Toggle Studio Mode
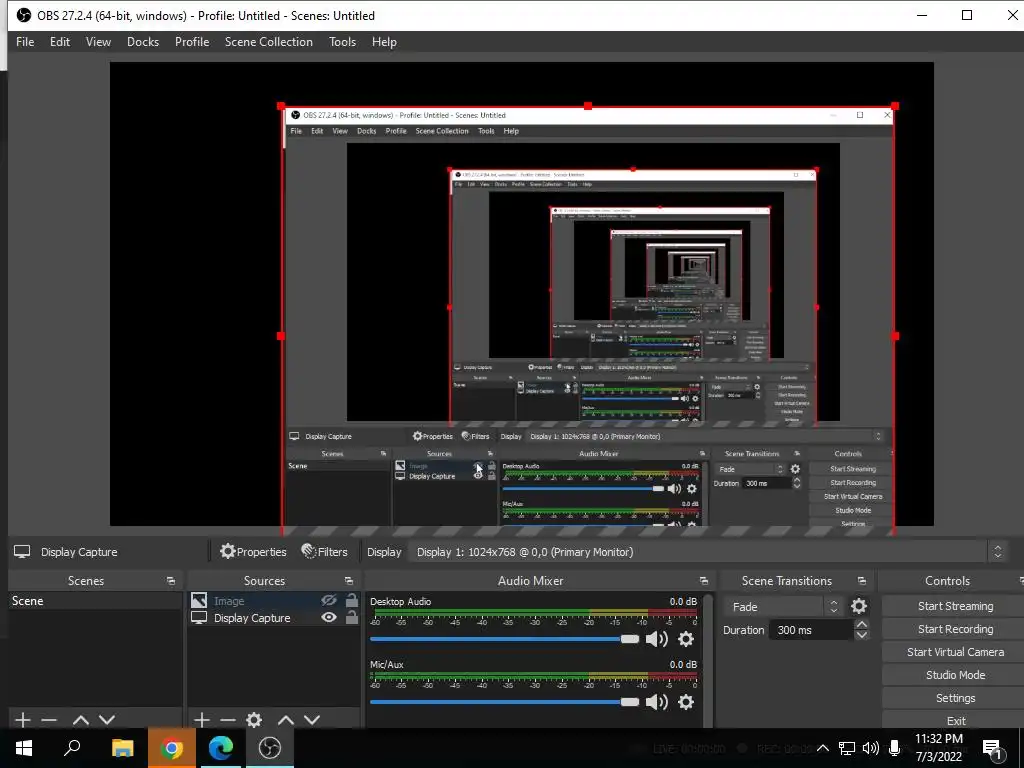The width and height of the screenshot is (1024, 768). tap(955, 675)
